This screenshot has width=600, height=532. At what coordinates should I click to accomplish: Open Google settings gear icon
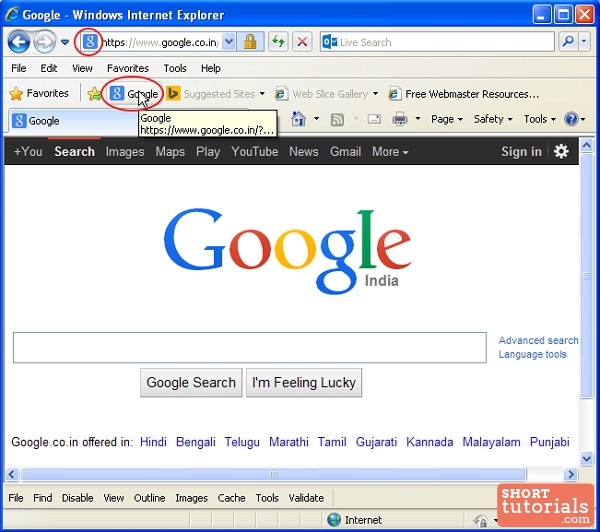tap(561, 152)
